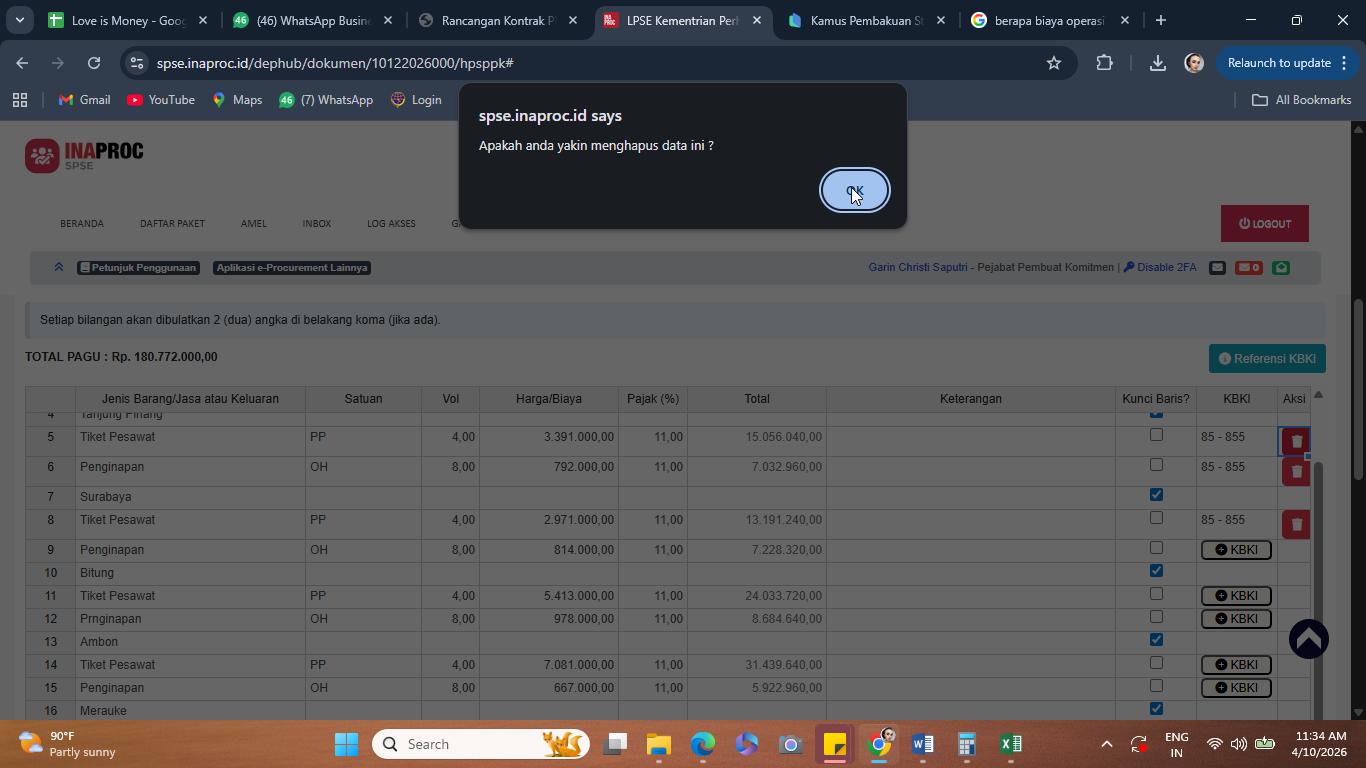Open AMEL menu
The image size is (1366, 768).
point(254,223)
